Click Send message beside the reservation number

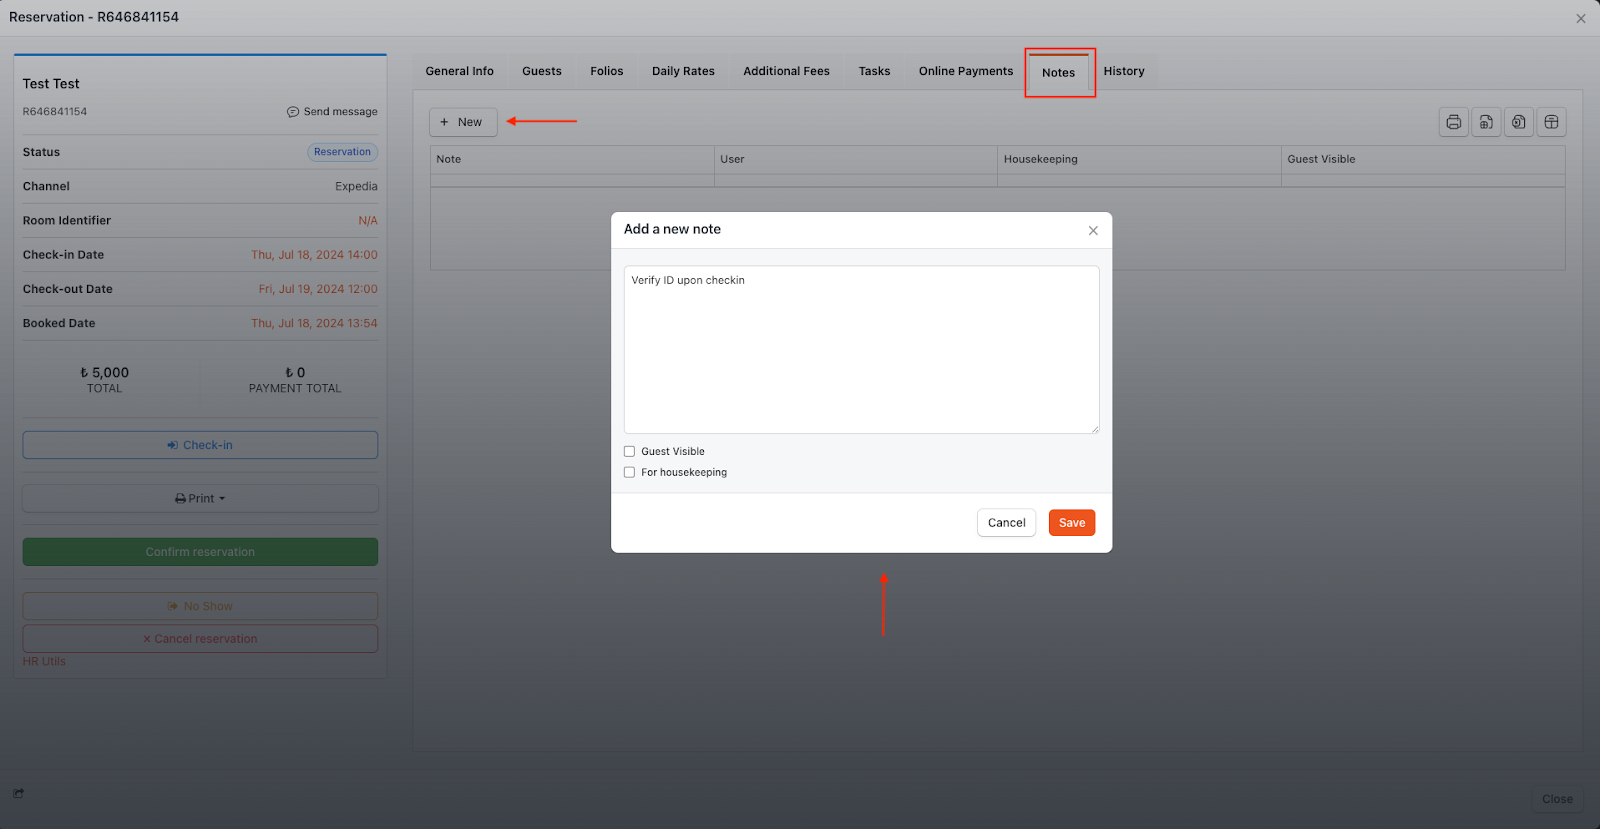332,112
